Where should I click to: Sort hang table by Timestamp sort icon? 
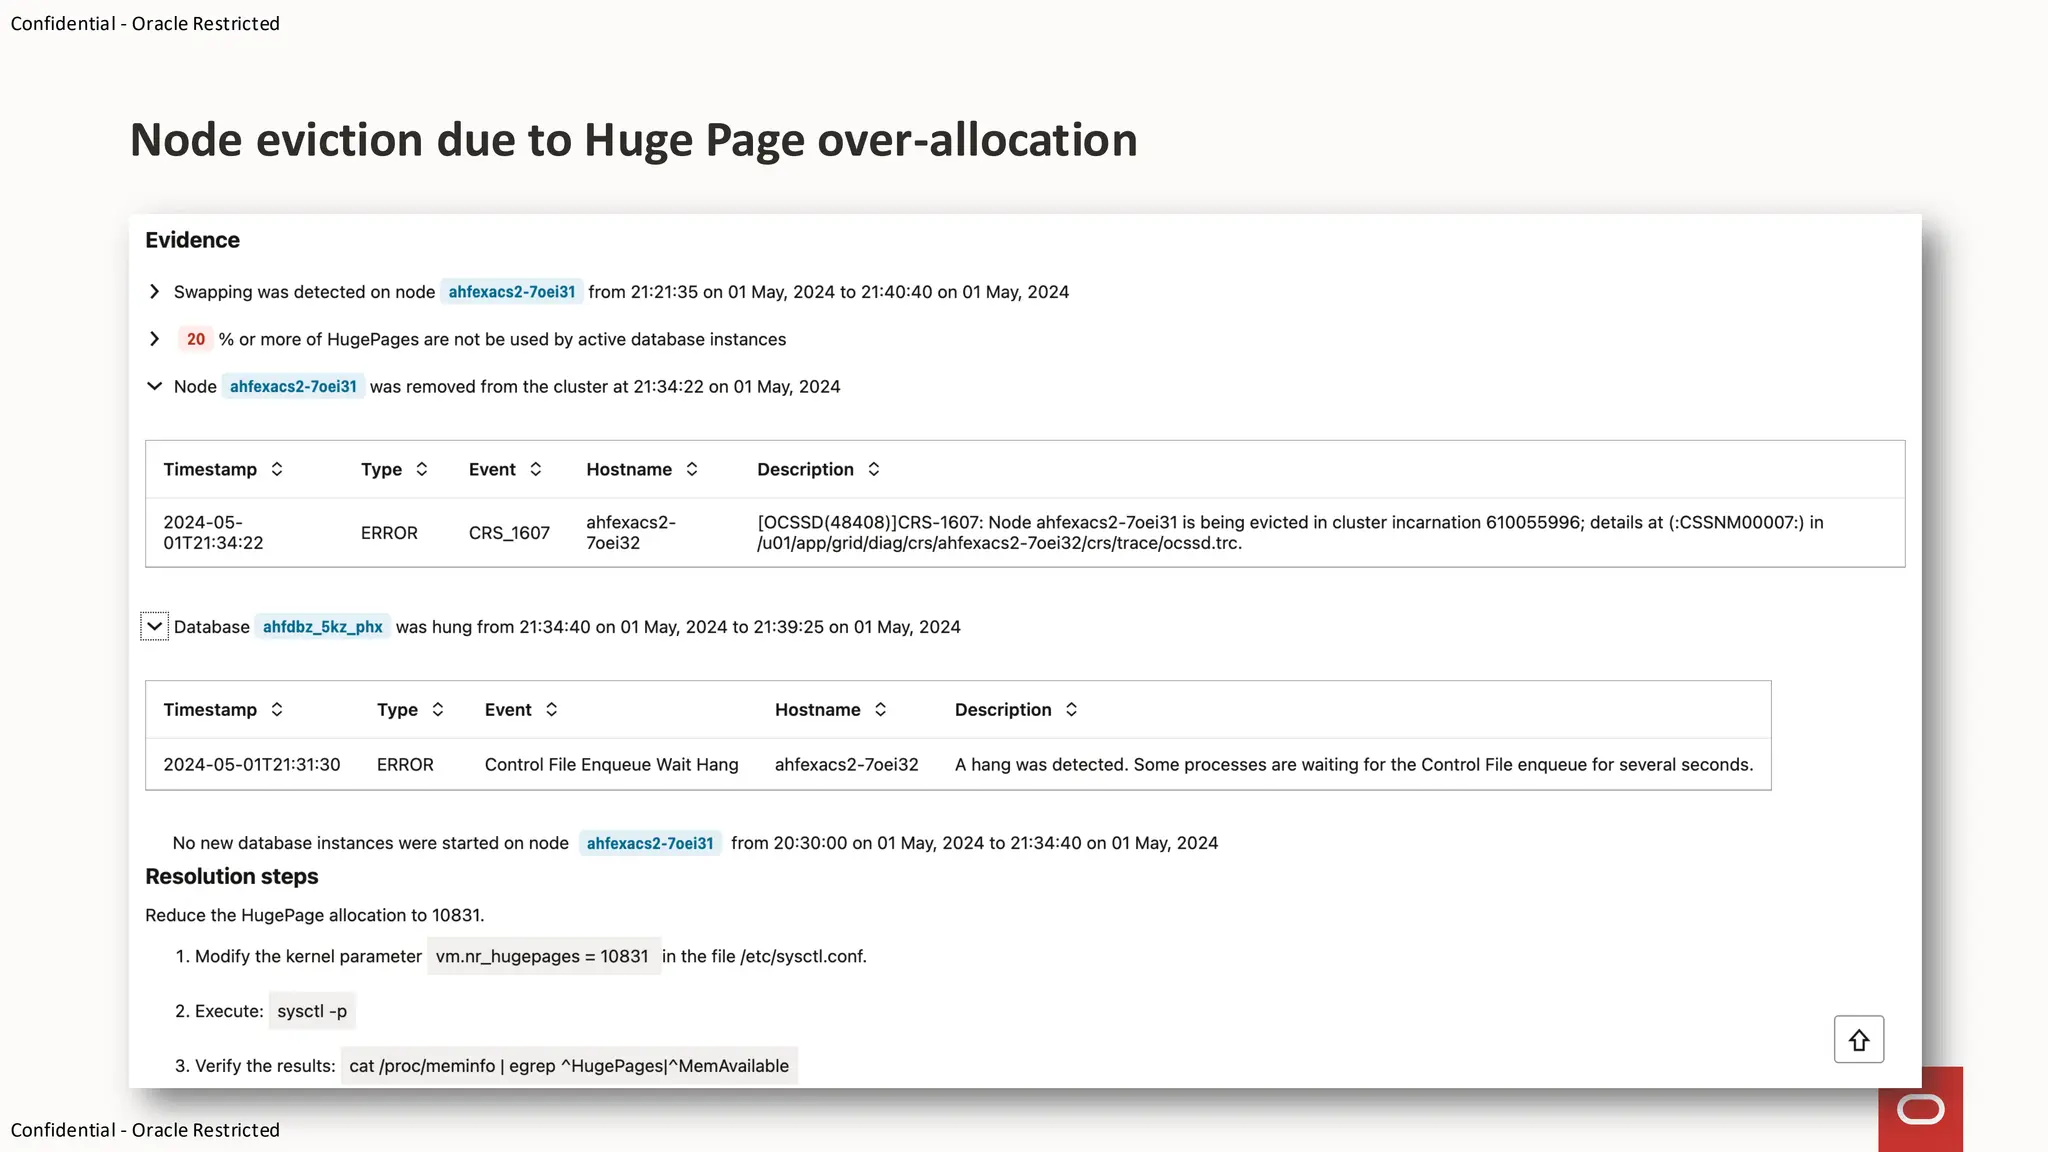(x=277, y=709)
